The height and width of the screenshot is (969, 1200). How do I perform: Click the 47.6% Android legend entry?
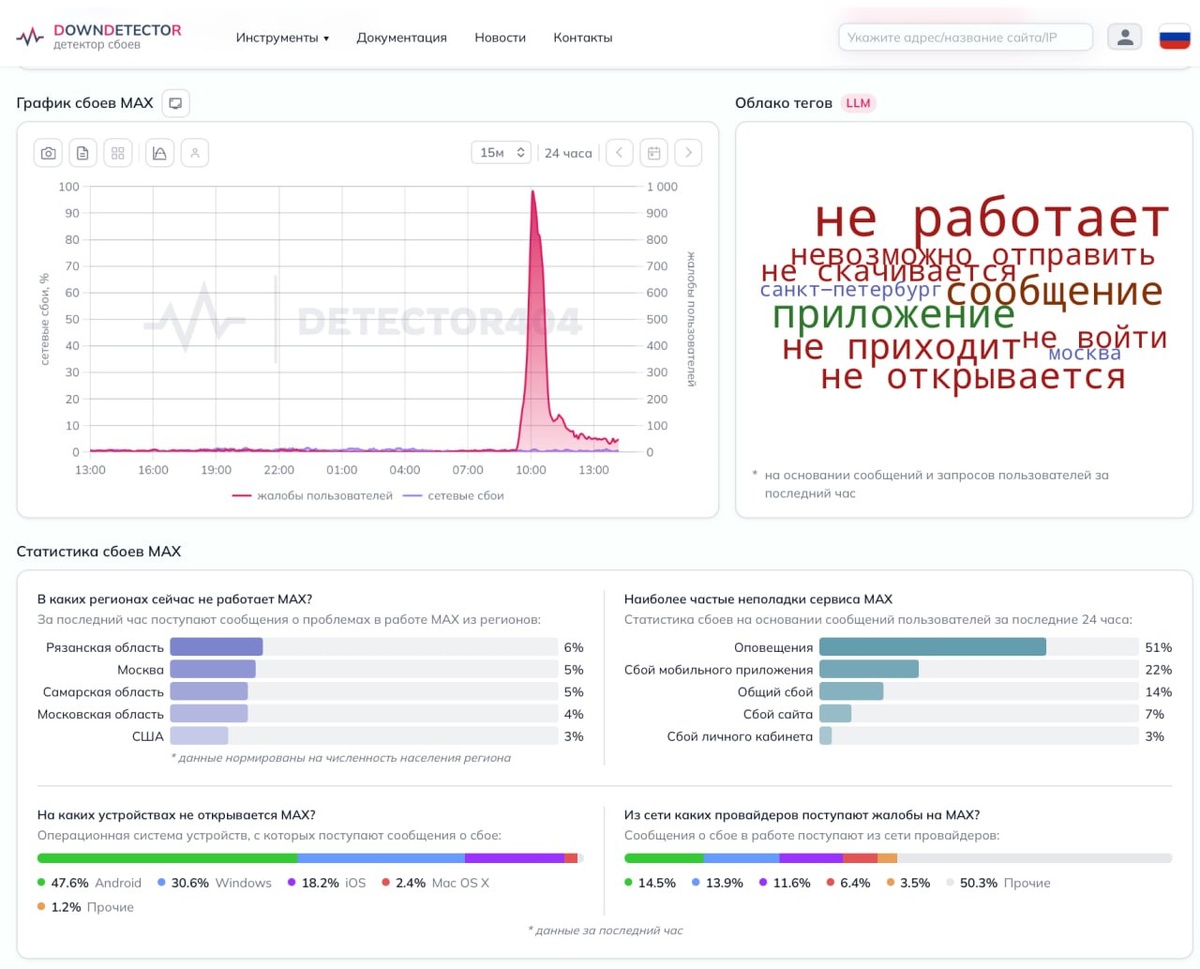[x=89, y=883]
